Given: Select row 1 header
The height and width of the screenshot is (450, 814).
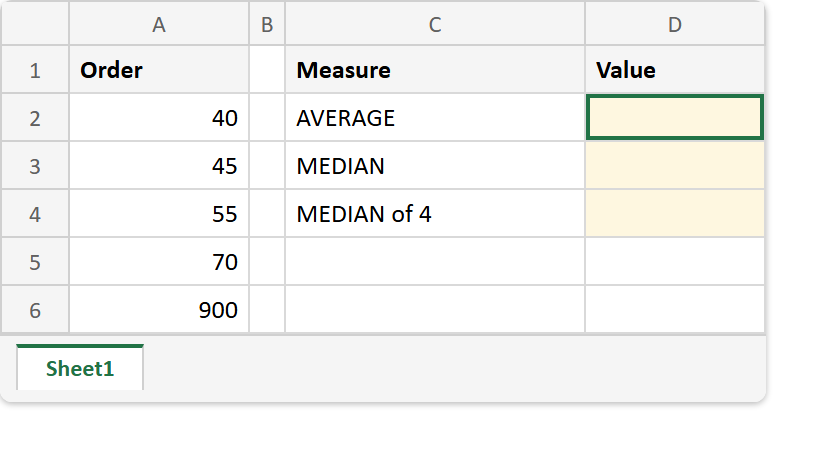Looking at the screenshot, I should point(35,70).
